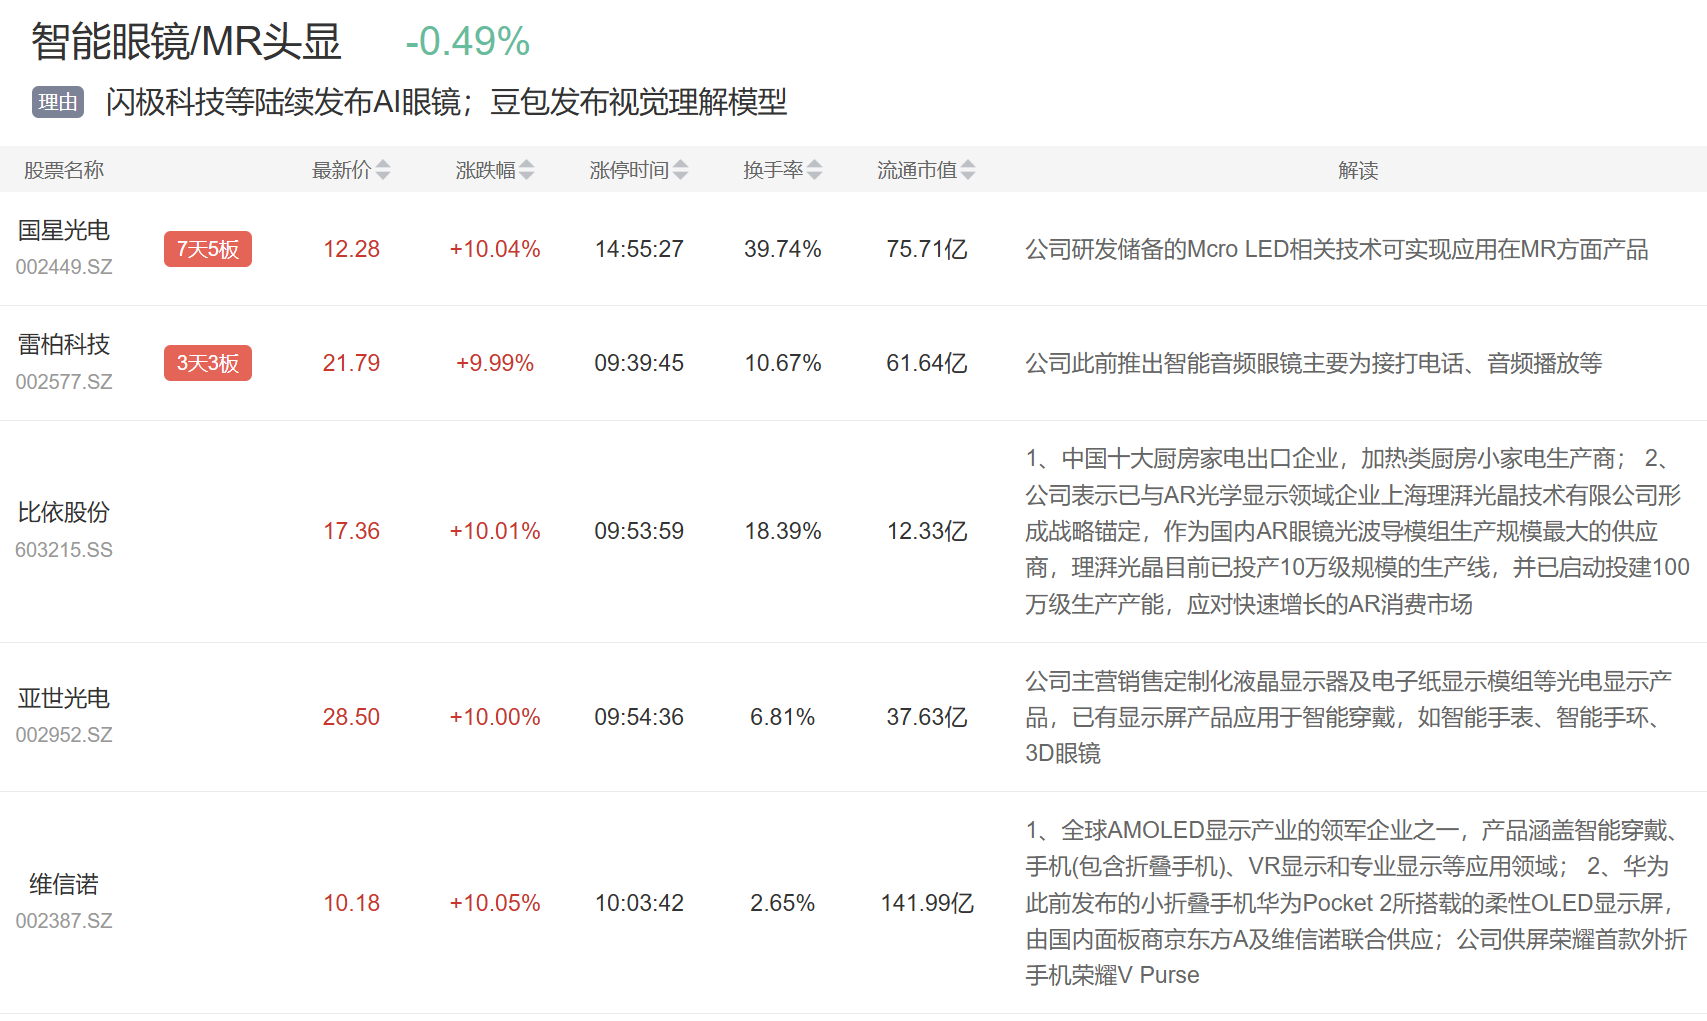This screenshot has width=1707, height=1021.
Task: Sort by 涨停时间 column arrow icon
Action: [681, 170]
